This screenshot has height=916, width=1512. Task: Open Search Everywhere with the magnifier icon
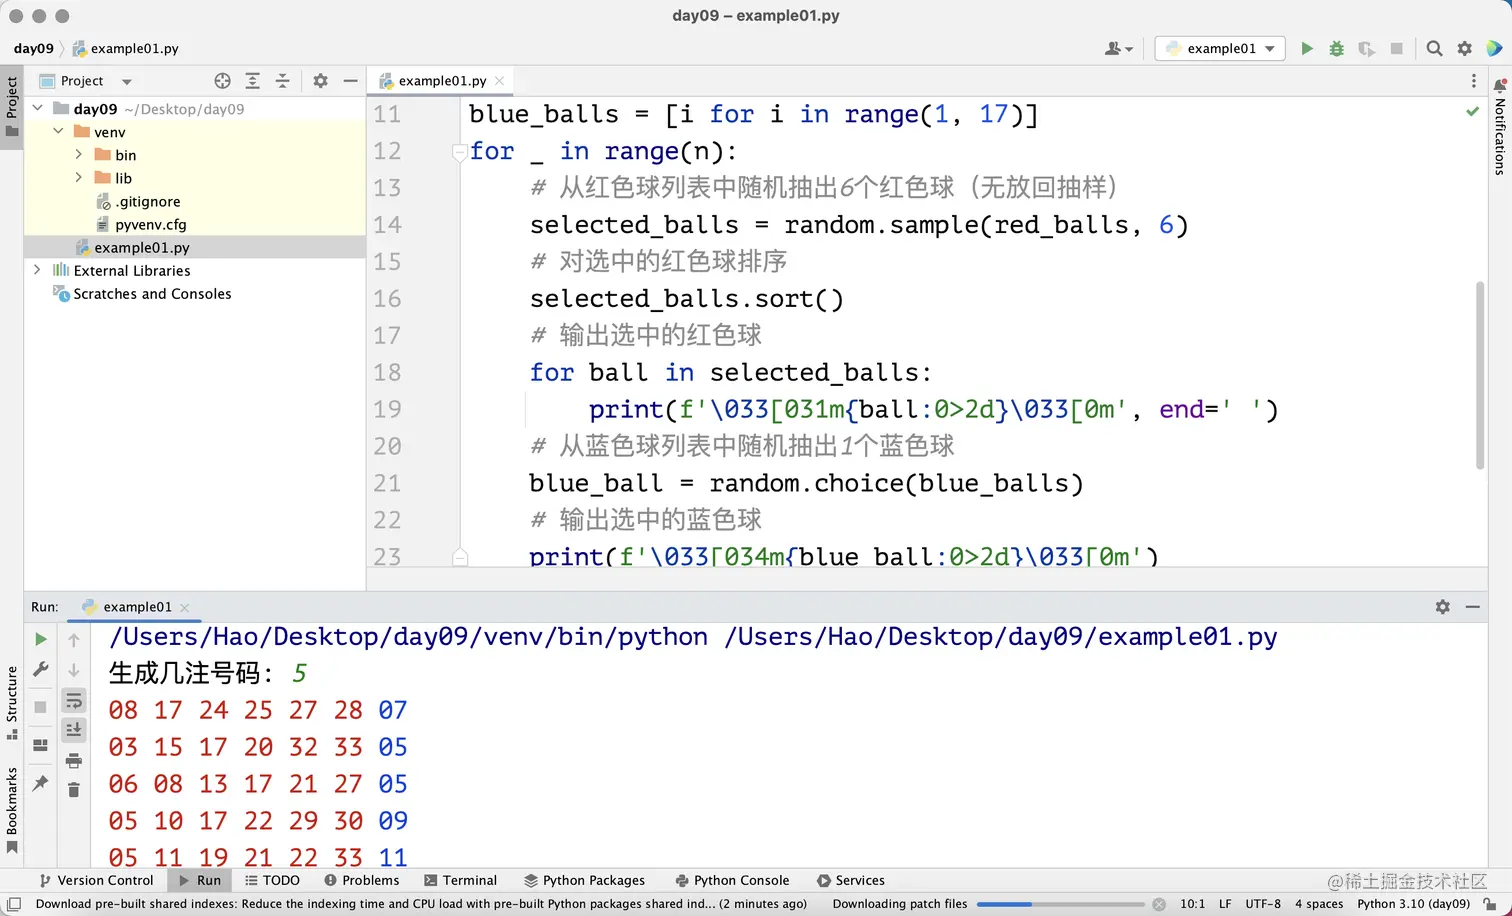point(1434,47)
